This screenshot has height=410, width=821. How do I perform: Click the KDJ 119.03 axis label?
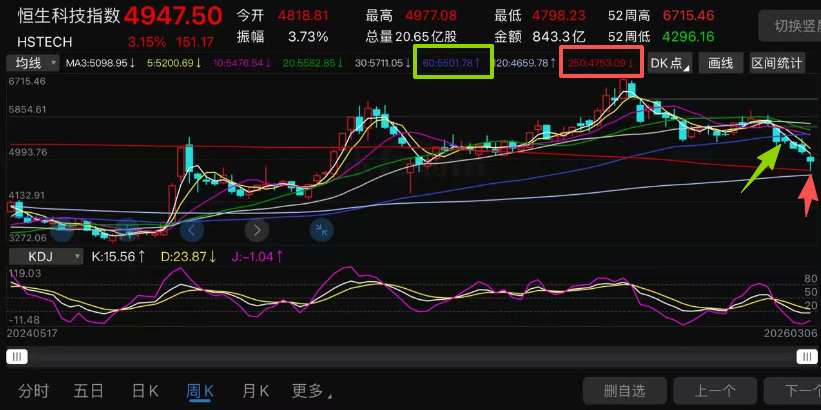[x=24, y=273]
